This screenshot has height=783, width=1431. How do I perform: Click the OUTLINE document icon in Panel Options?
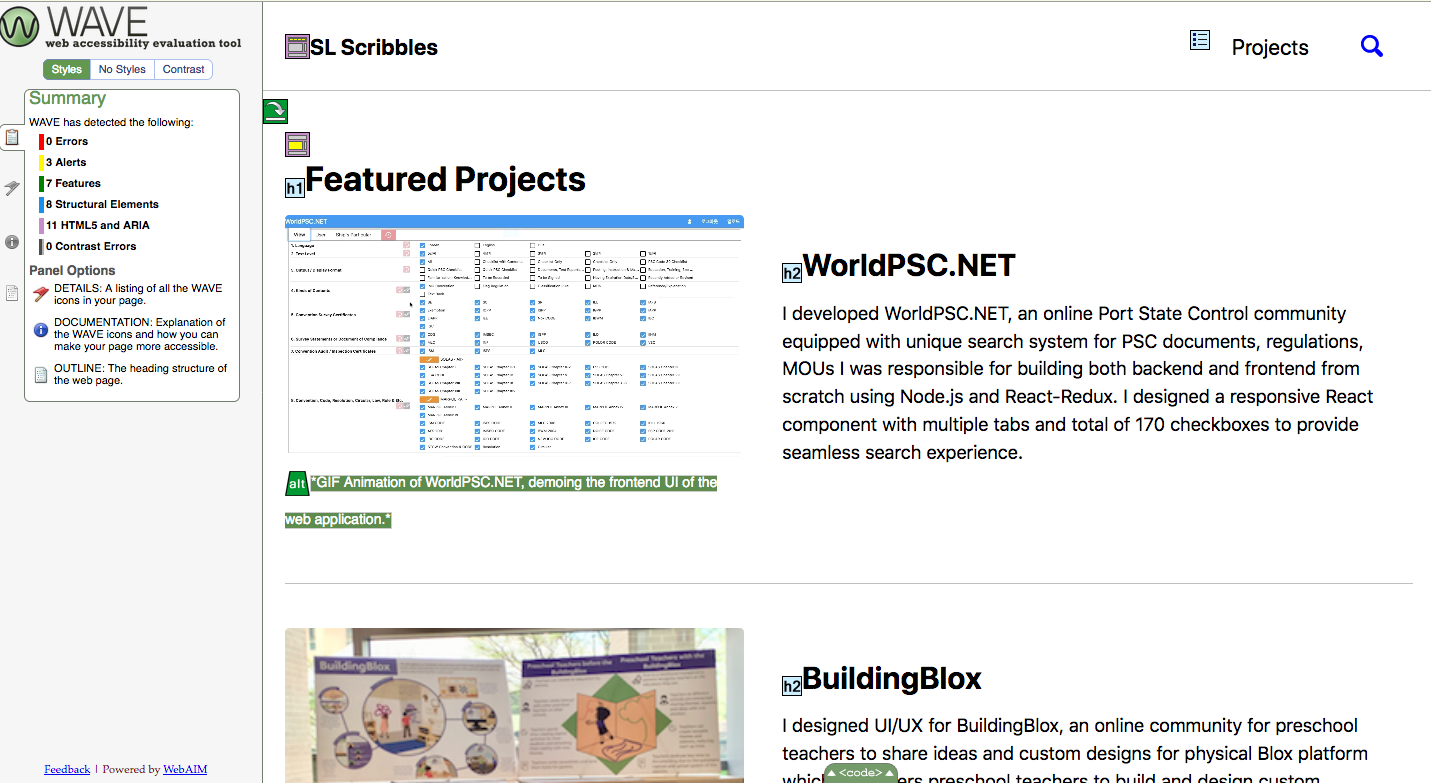pyautogui.click(x=41, y=375)
